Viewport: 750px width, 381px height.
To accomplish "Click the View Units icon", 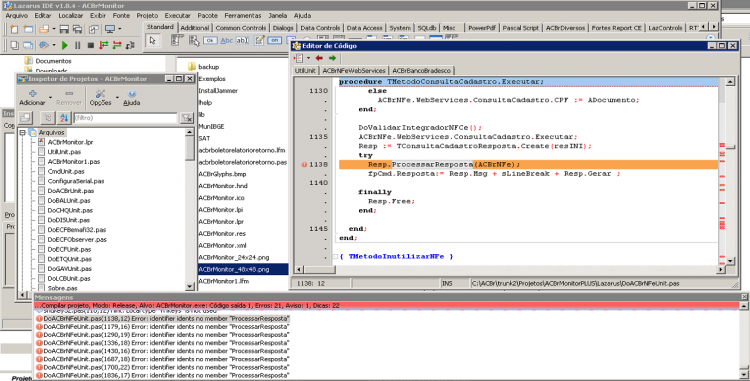I will pyautogui.click(x=14, y=45).
